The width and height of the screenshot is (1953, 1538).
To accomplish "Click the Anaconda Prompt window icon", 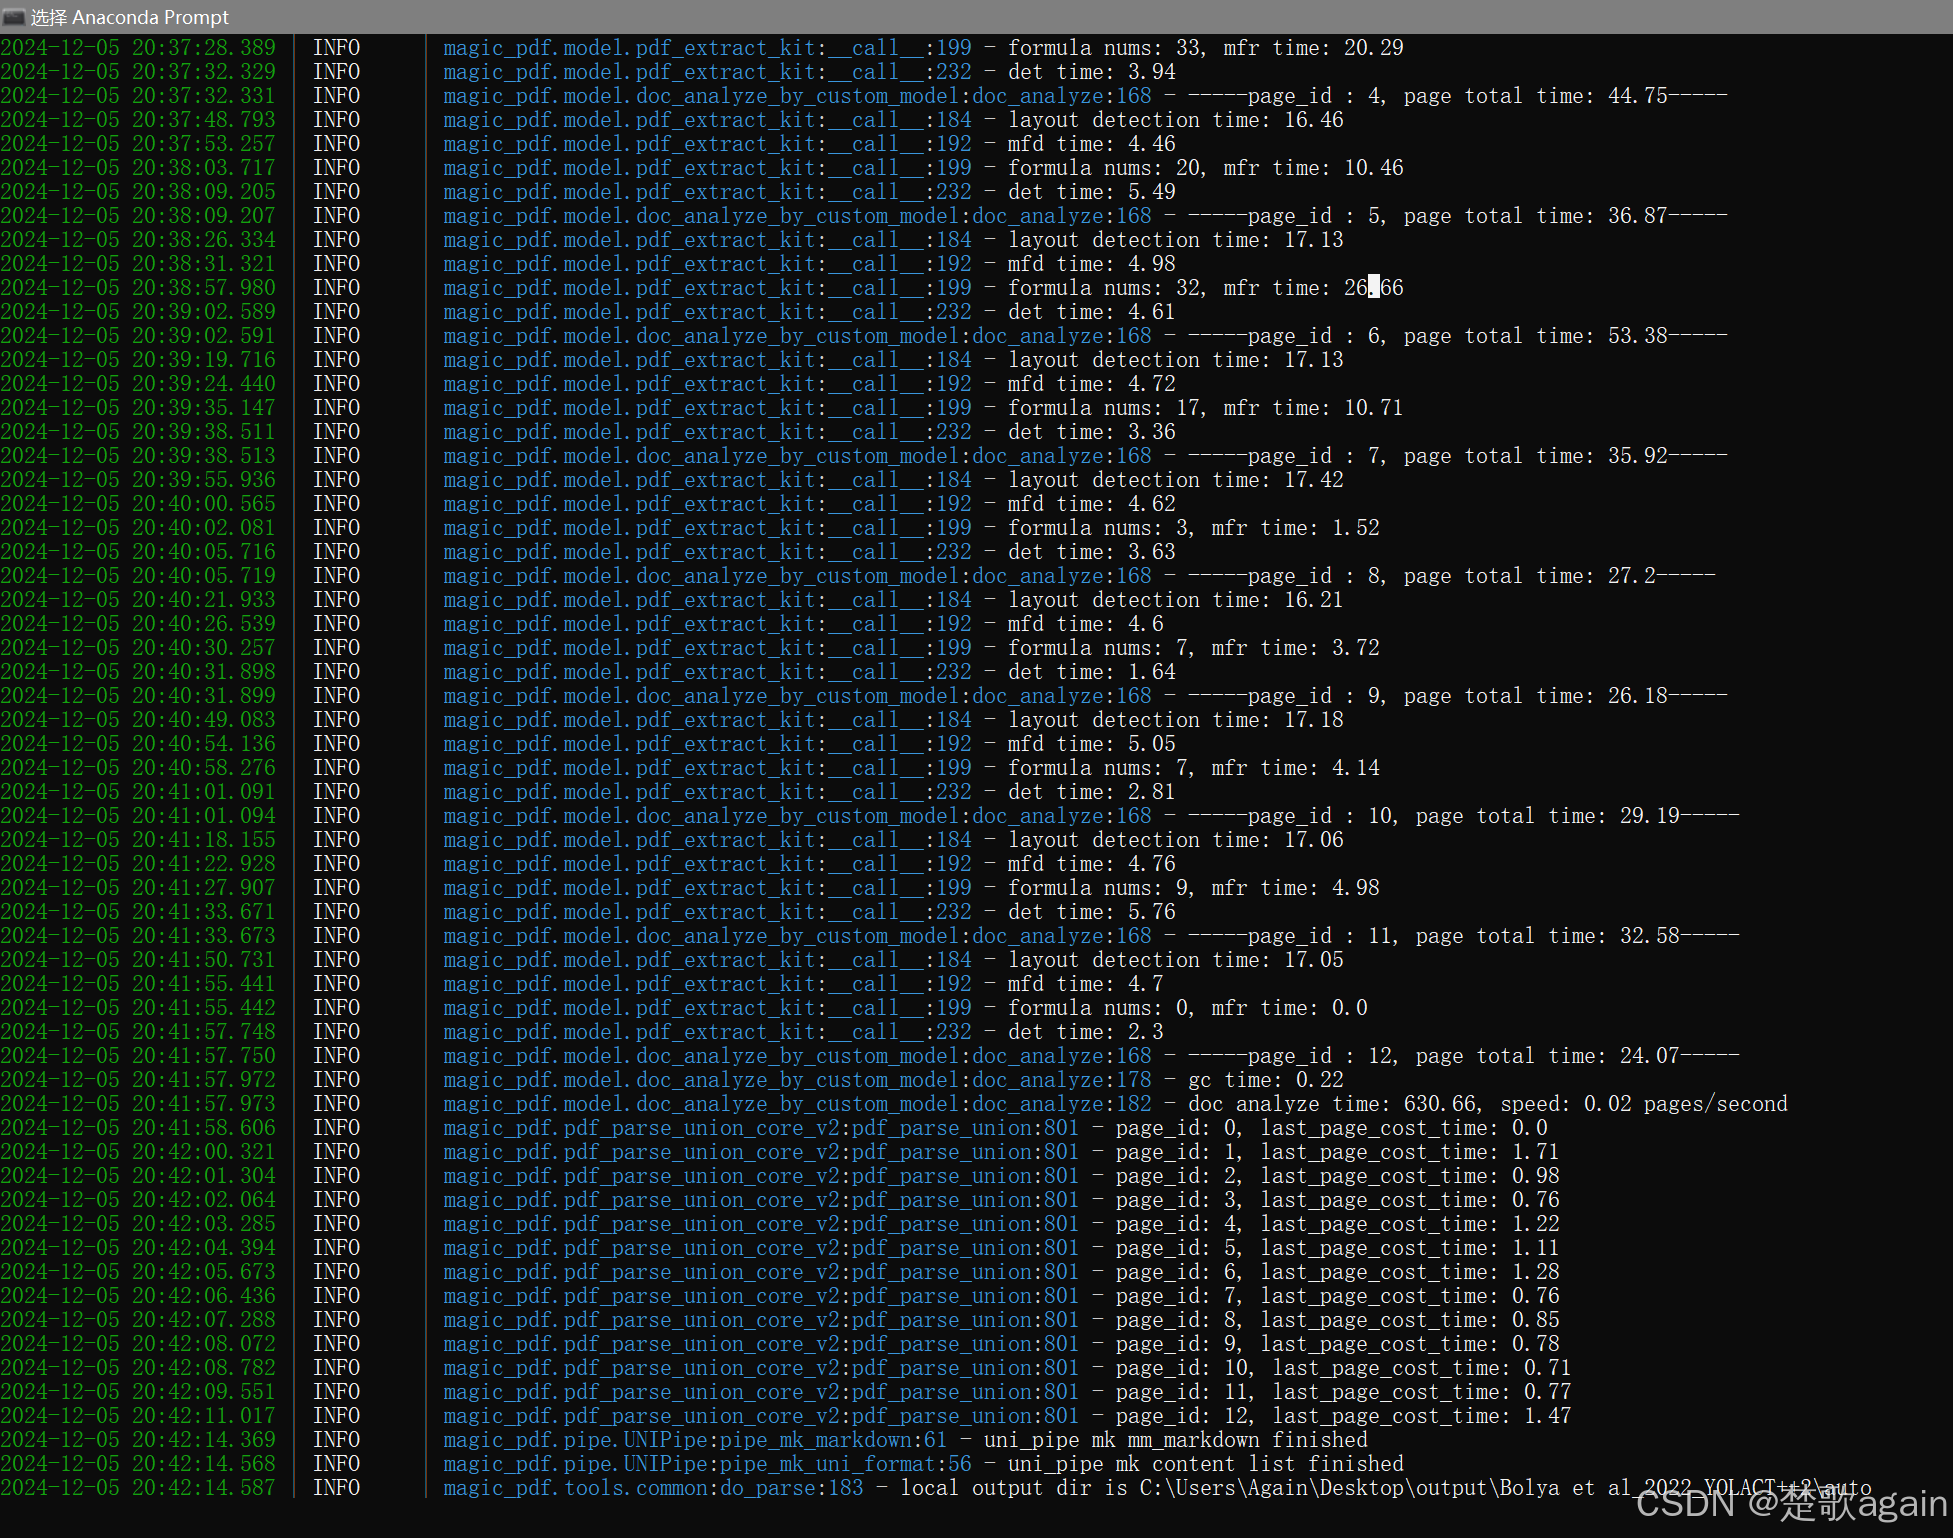I will coord(13,17).
